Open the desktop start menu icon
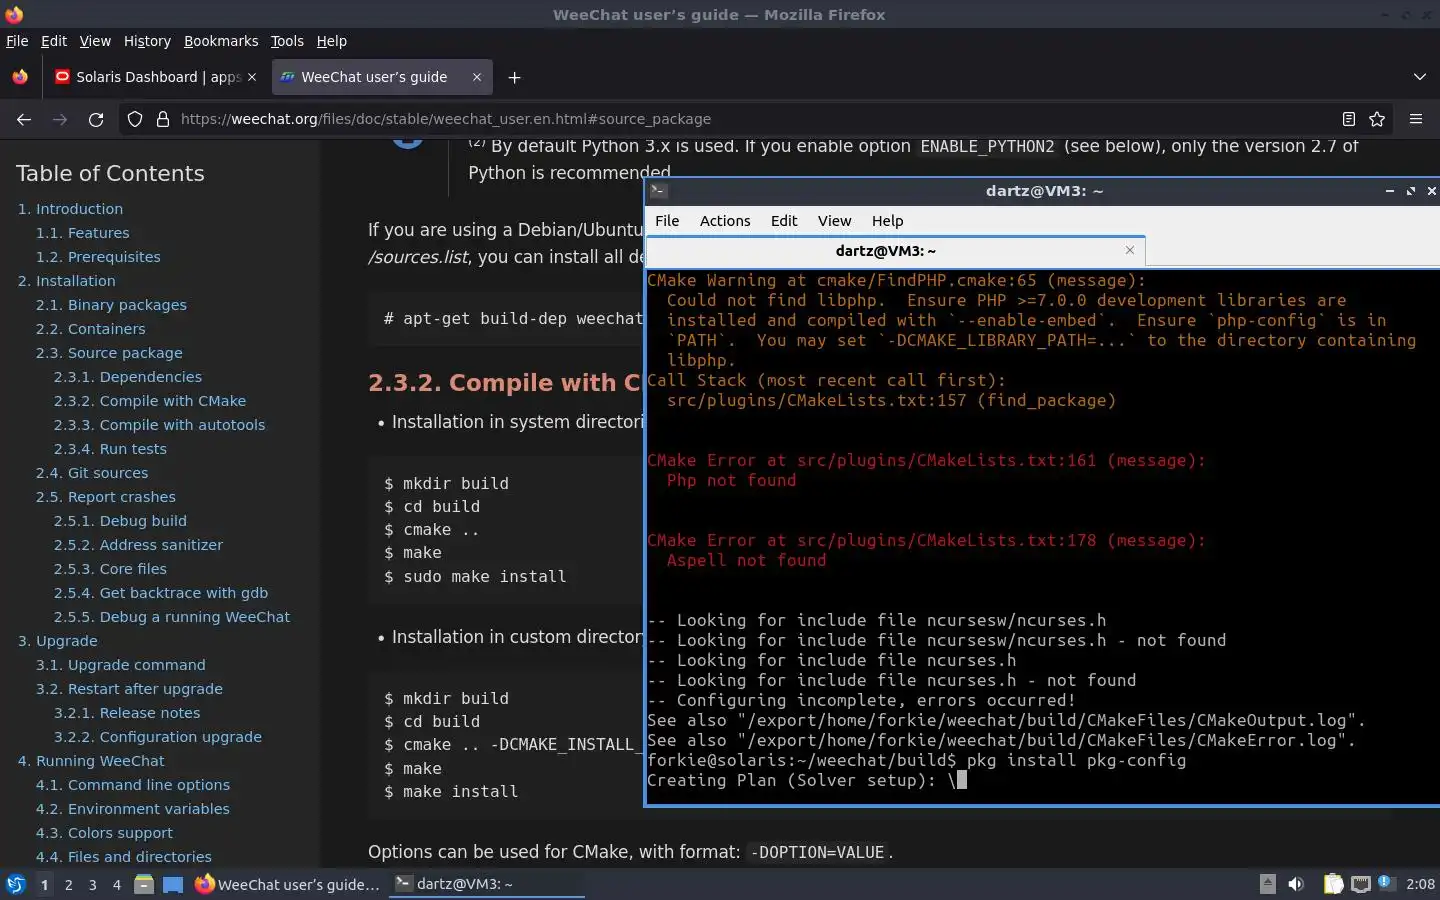Image resolution: width=1440 pixels, height=900 pixels. (15, 884)
